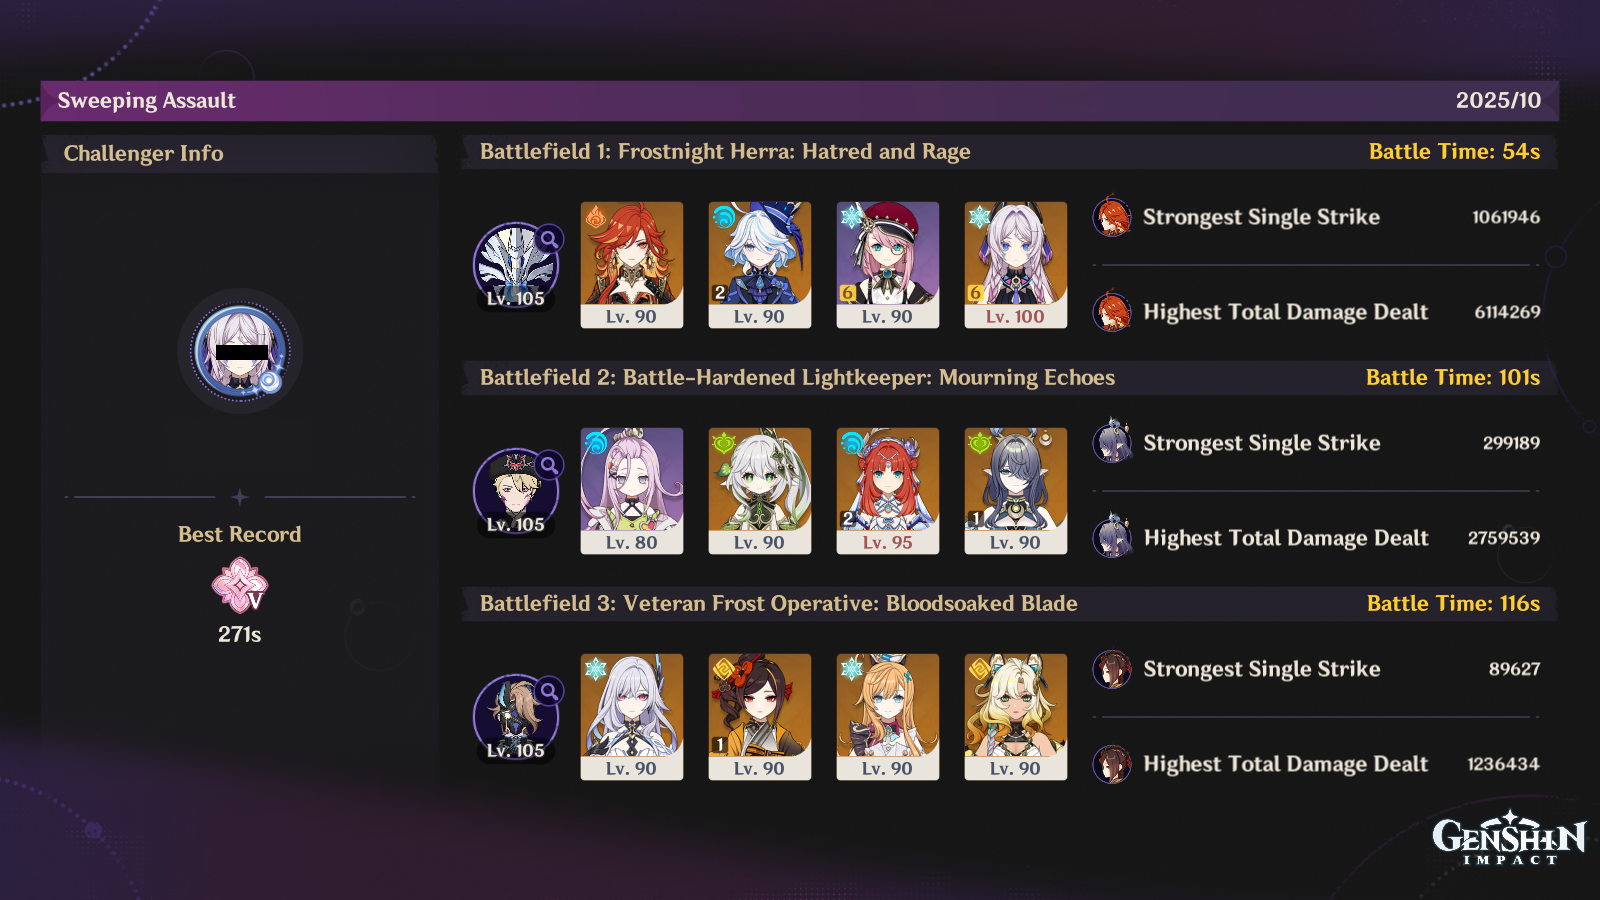Click the Genshin Impact logo

coord(1509,838)
